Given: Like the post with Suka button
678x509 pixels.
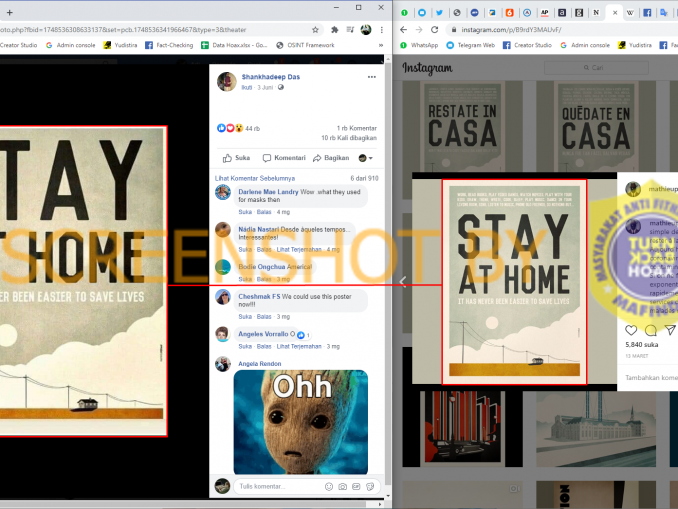Looking at the screenshot, I should [x=237, y=158].
